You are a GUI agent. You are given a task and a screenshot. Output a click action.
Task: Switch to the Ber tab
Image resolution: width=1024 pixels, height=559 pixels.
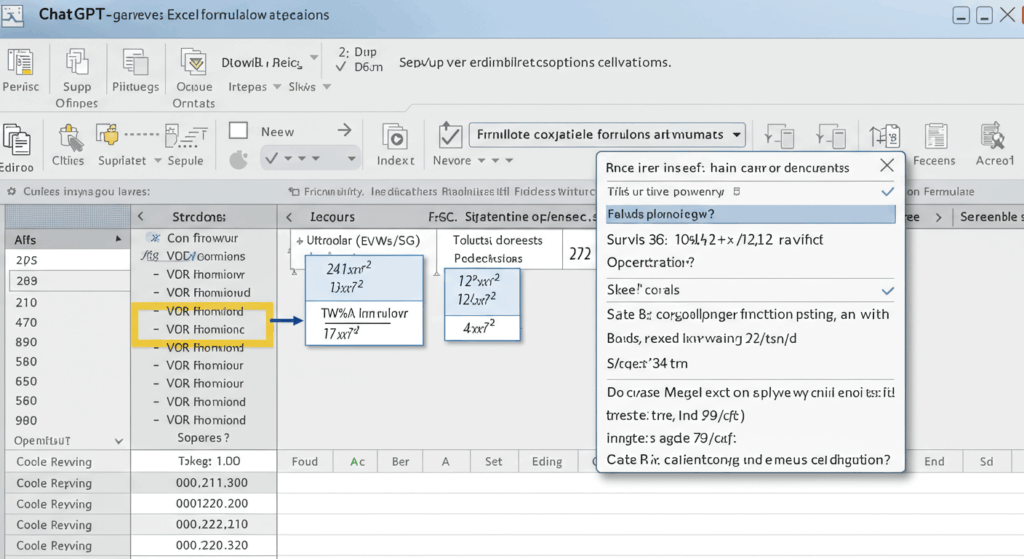400,462
